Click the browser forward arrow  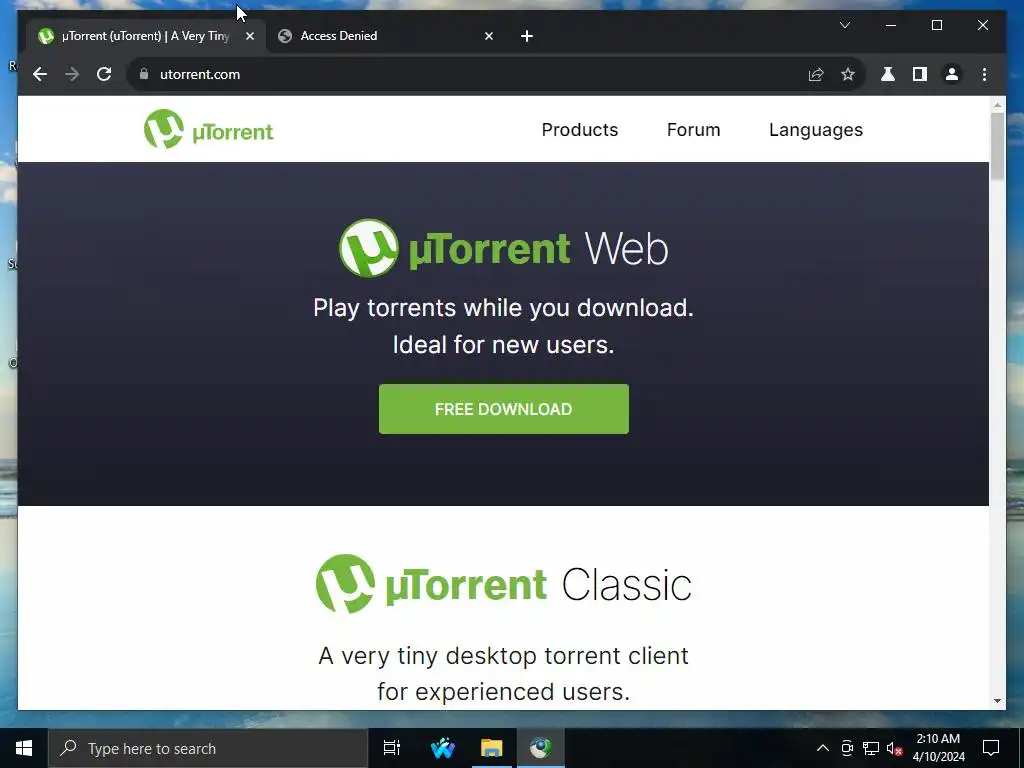(x=72, y=74)
